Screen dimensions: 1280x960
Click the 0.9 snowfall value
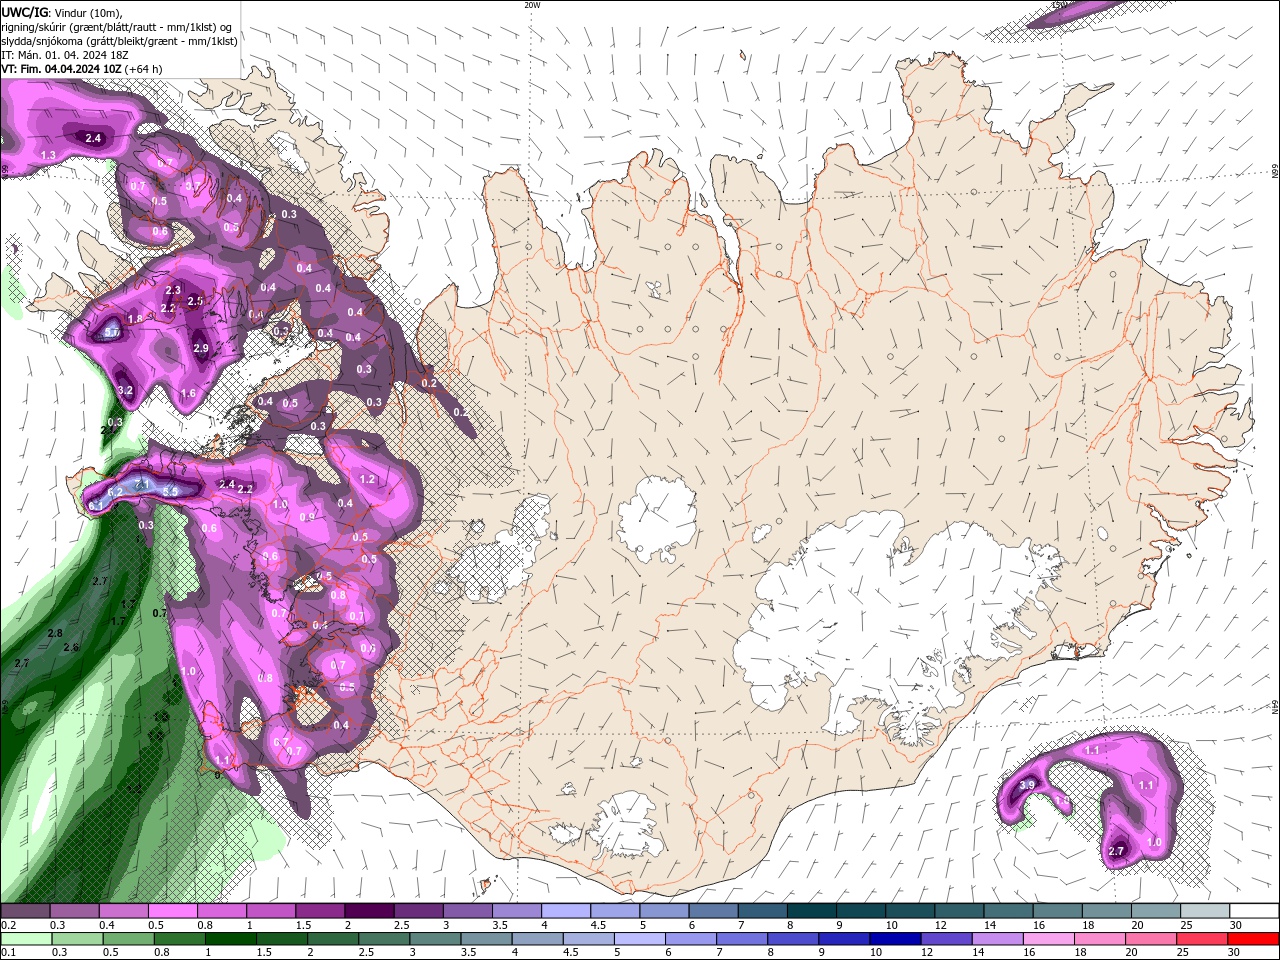[307, 517]
